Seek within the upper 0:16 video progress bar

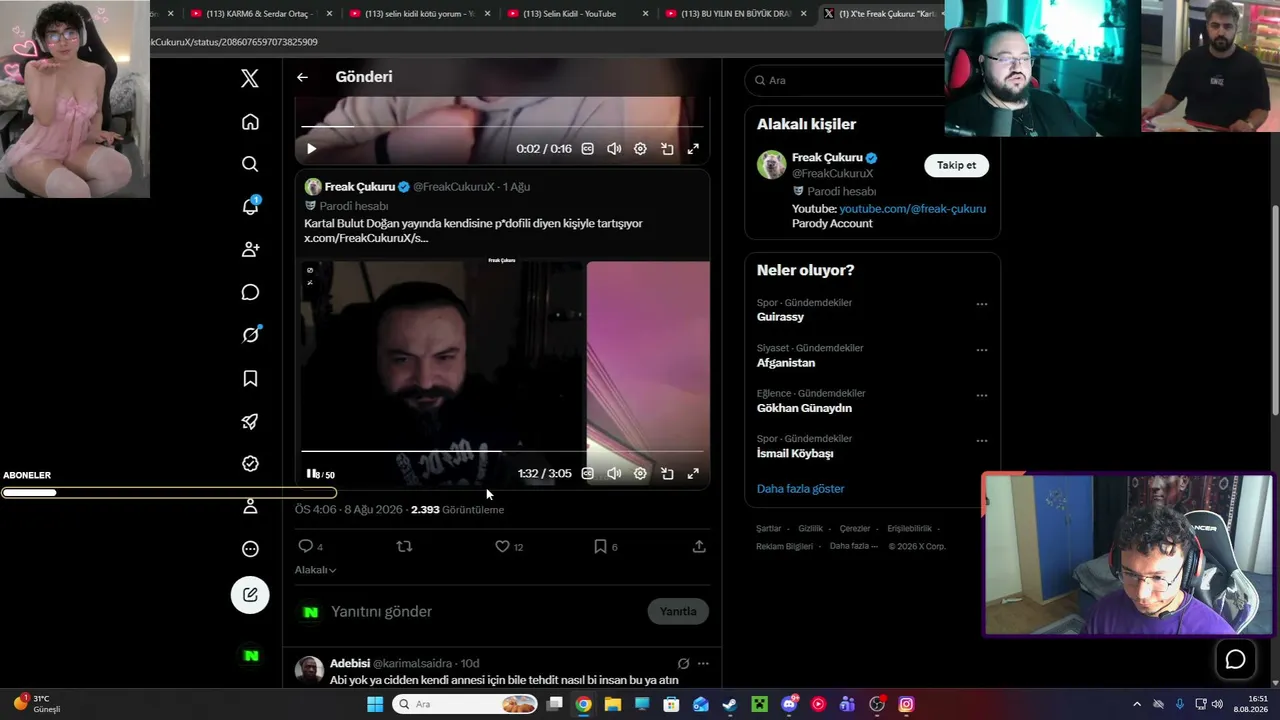[503, 126]
